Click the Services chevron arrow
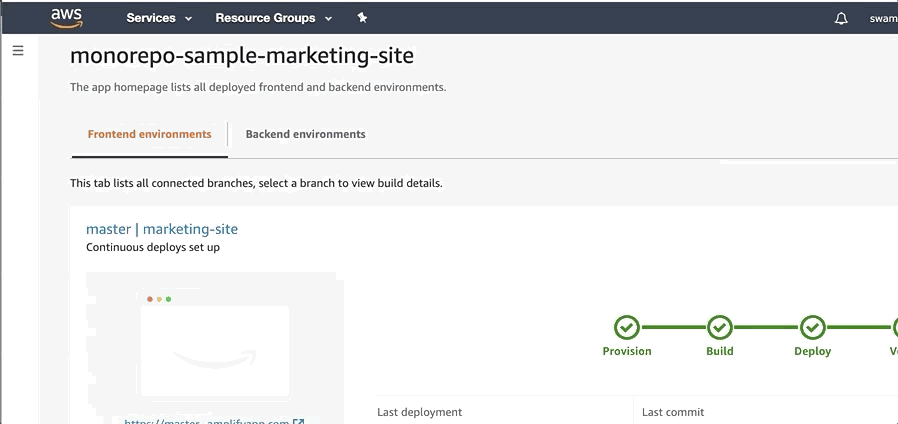Image resolution: width=898 pixels, height=424 pixels. [188, 19]
